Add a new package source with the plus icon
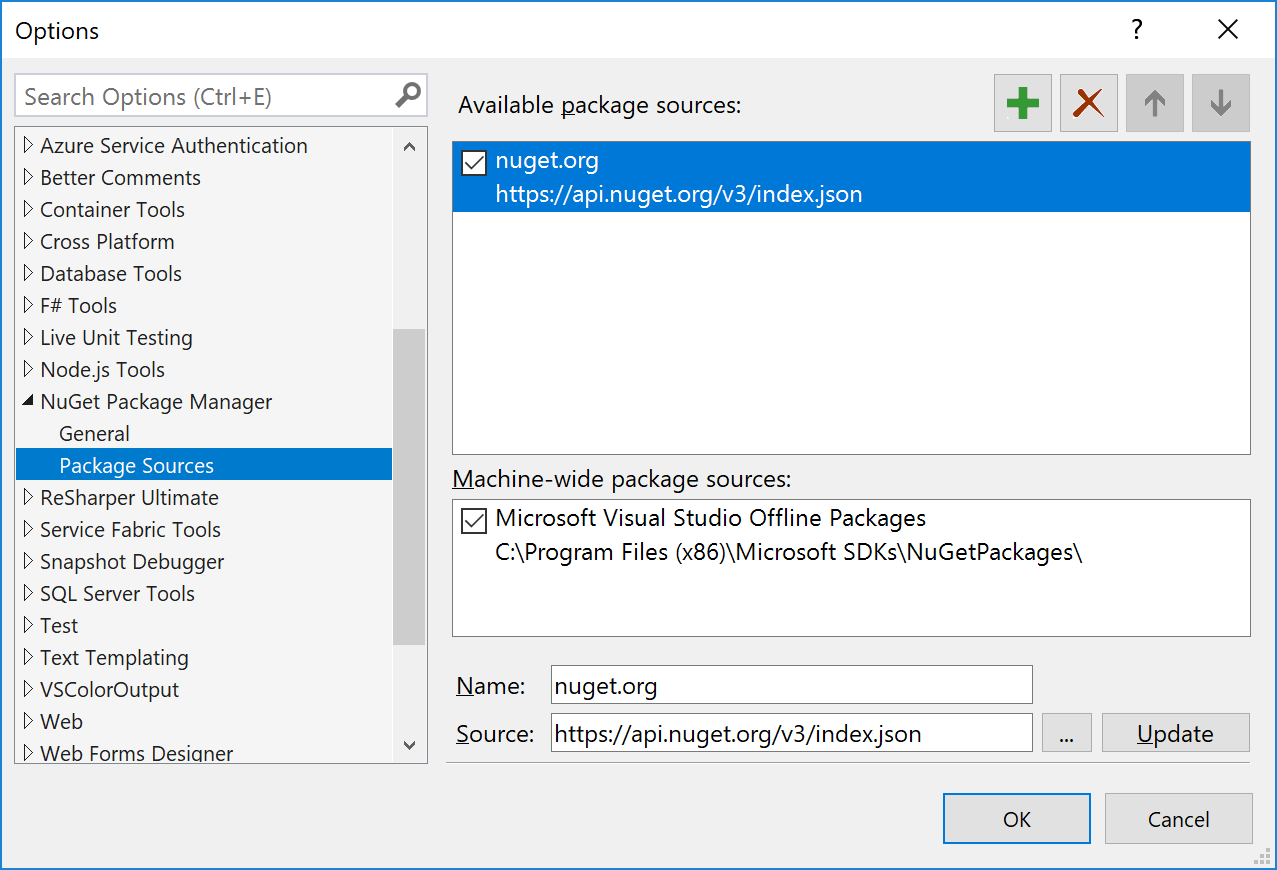 1021,102
